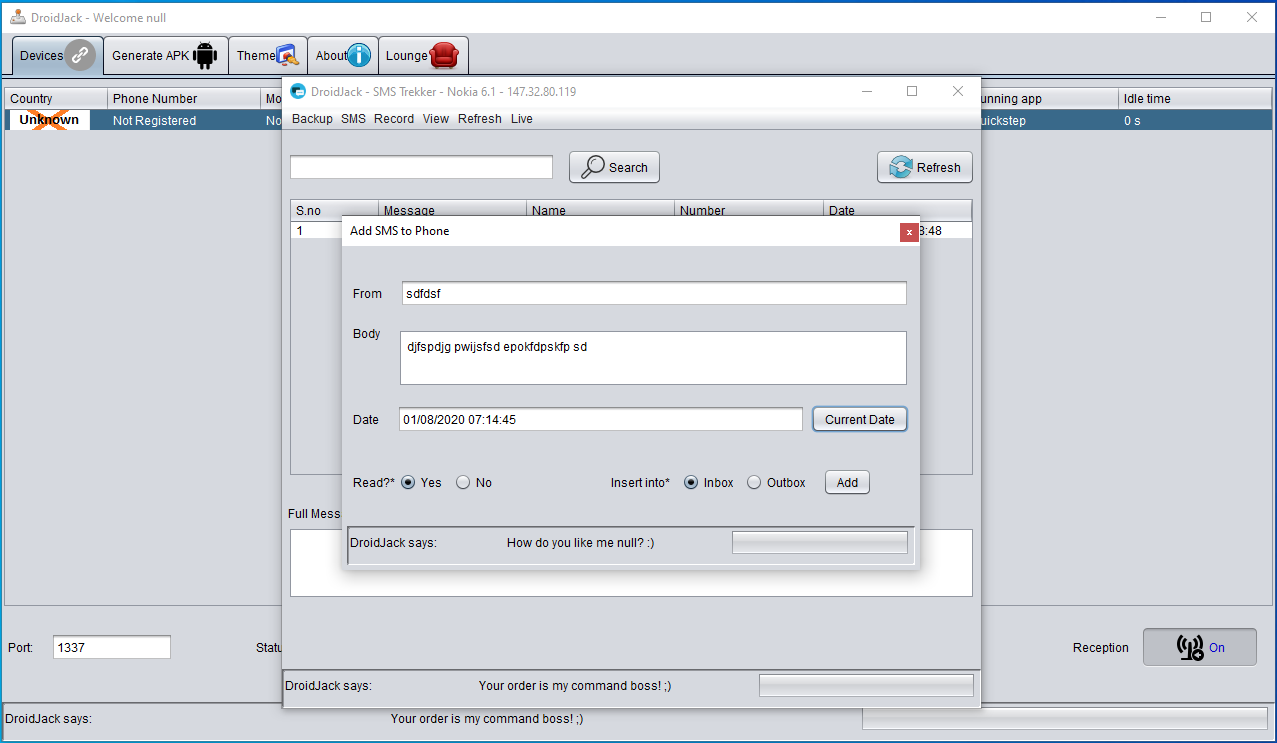Screen dimensions: 1277x743
Task: Click the Number column header in SMS table
Action: click(x=750, y=210)
